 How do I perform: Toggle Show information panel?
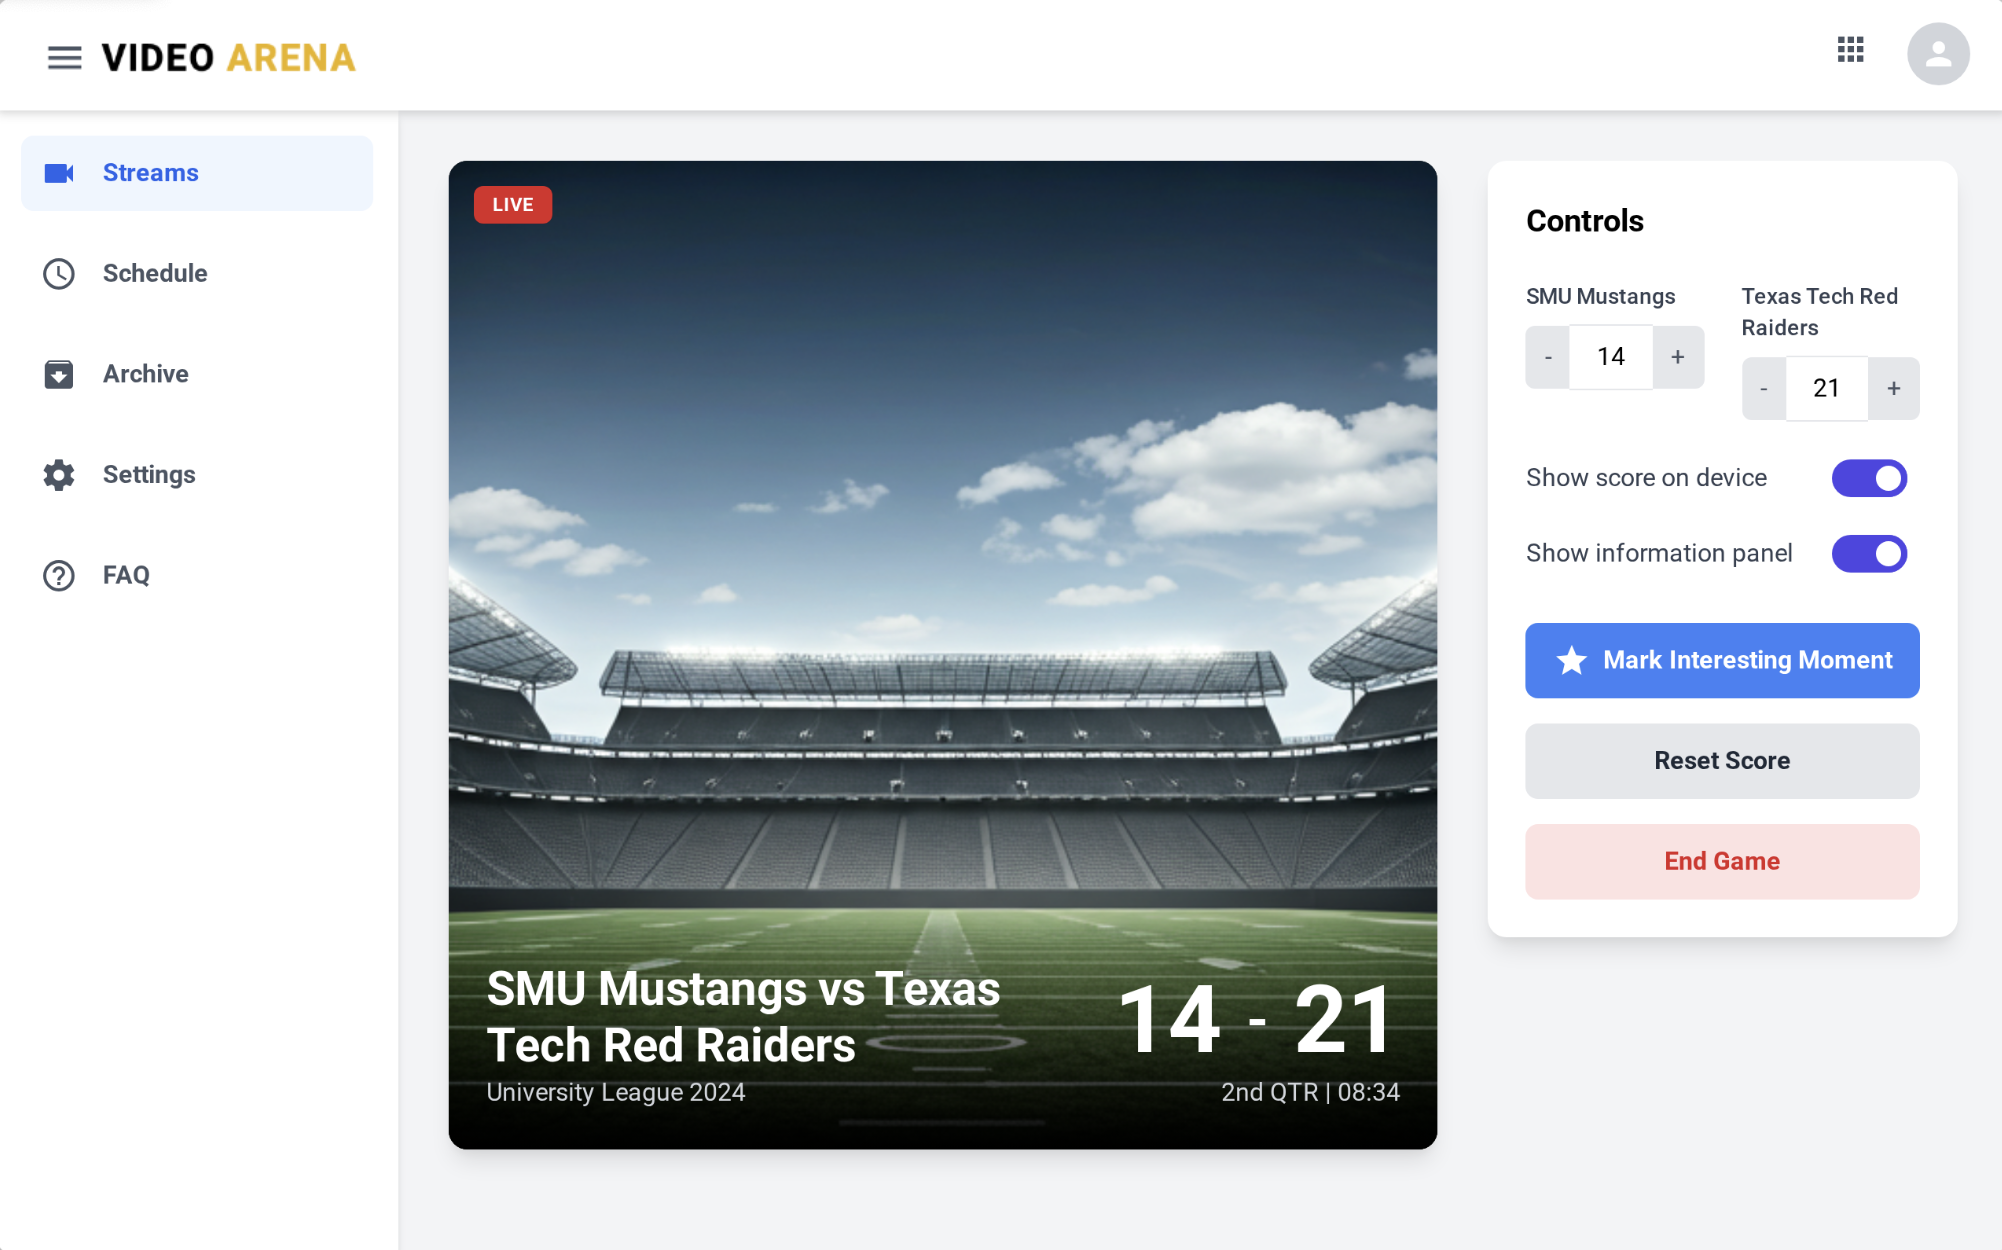coord(1869,554)
